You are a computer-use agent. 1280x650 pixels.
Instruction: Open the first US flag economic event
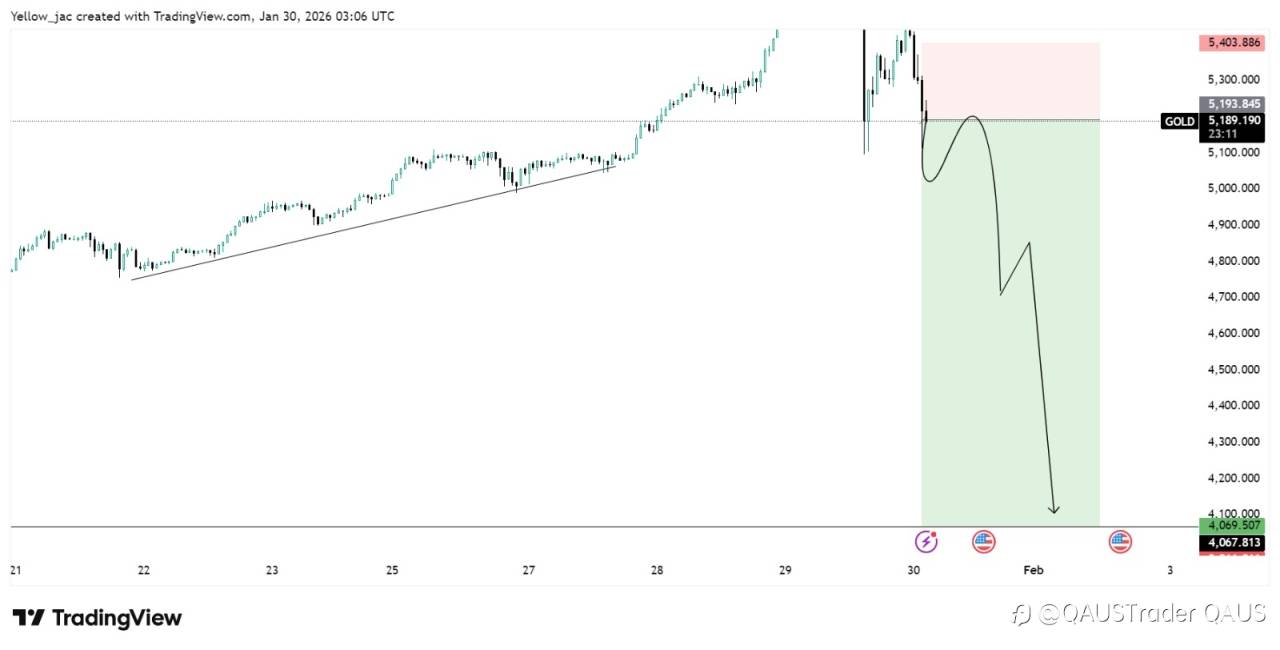coord(984,542)
